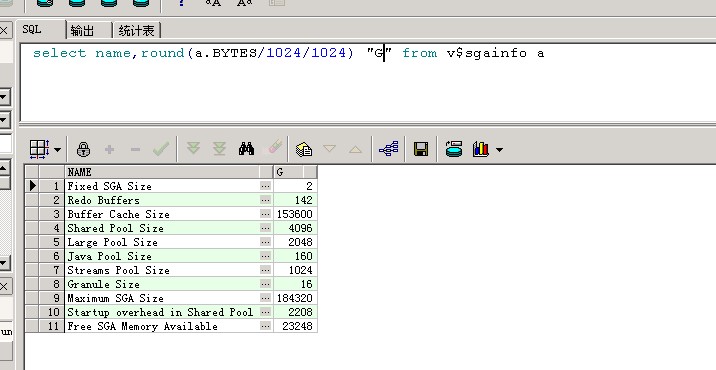This screenshot has width=716, height=370.
Task: Open find with the binoculars icon
Action: click(247, 149)
